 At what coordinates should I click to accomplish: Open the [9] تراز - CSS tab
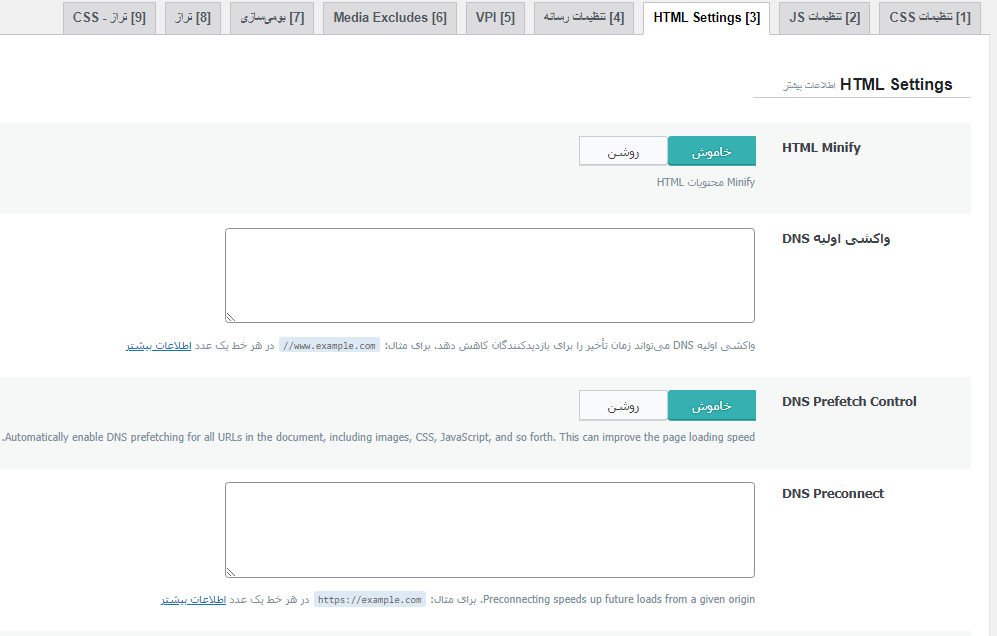[x=109, y=18]
